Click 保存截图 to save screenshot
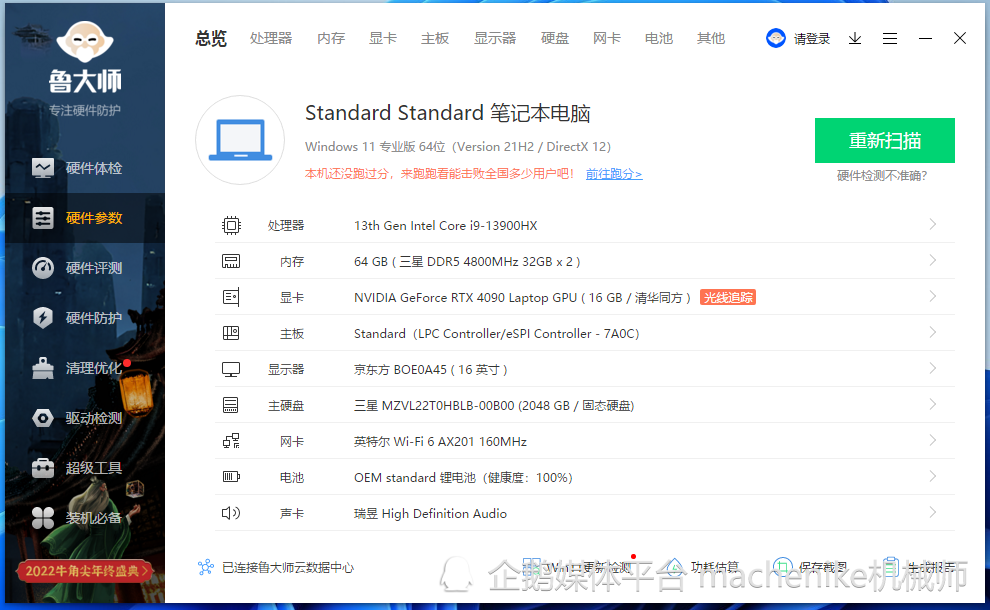 (810, 567)
